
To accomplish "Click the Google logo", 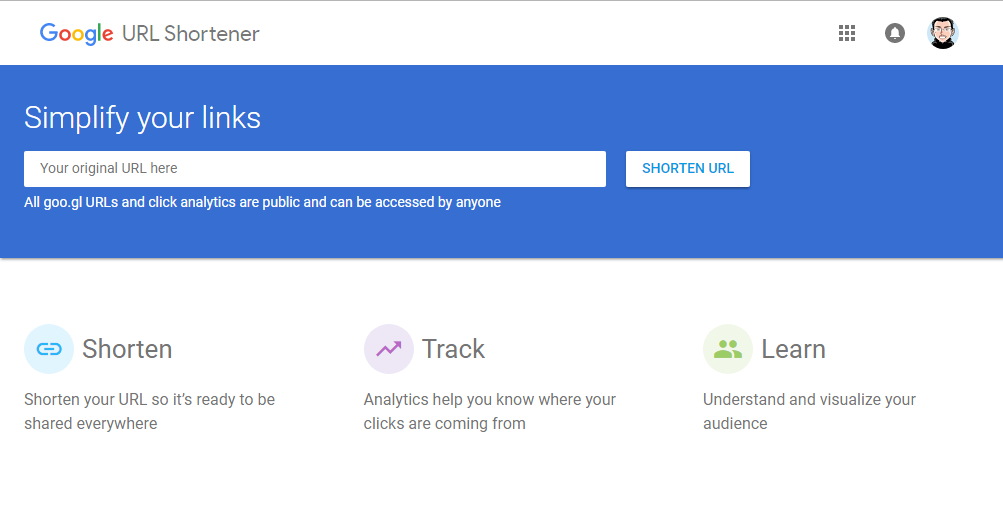I will tap(77, 34).
